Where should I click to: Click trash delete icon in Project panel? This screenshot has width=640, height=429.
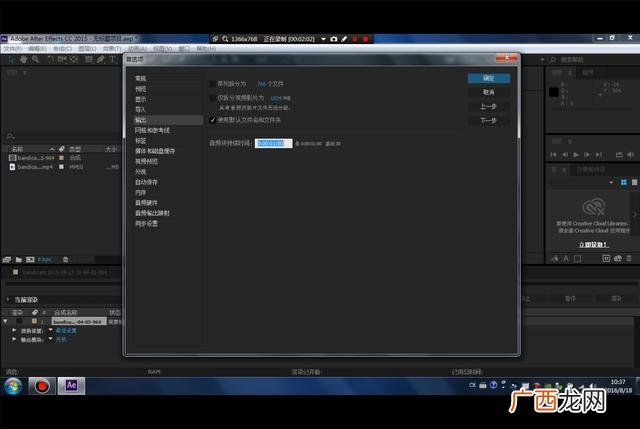tap(65, 260)
